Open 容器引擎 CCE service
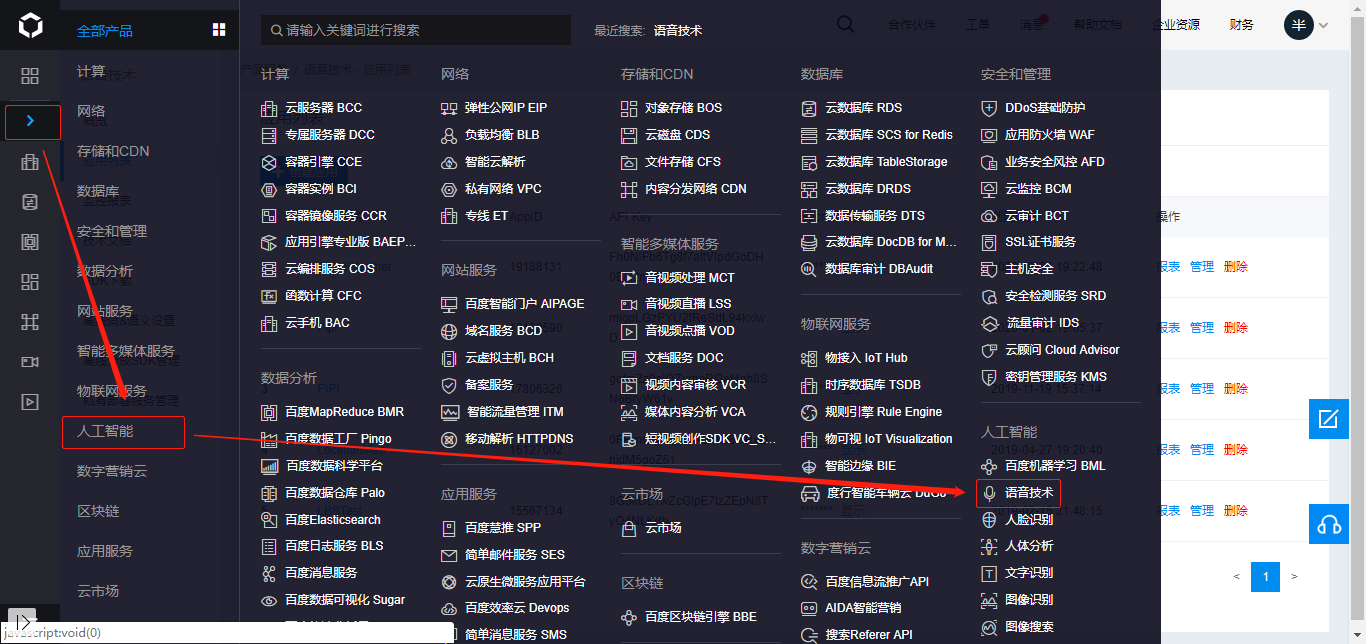 click(310, 161)
